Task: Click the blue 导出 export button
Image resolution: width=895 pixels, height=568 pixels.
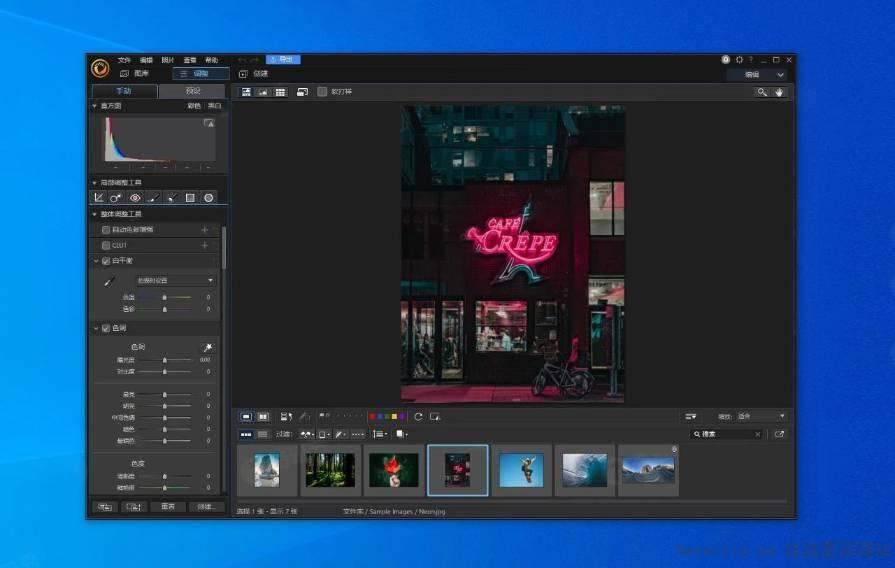Action: pos(283,59)
